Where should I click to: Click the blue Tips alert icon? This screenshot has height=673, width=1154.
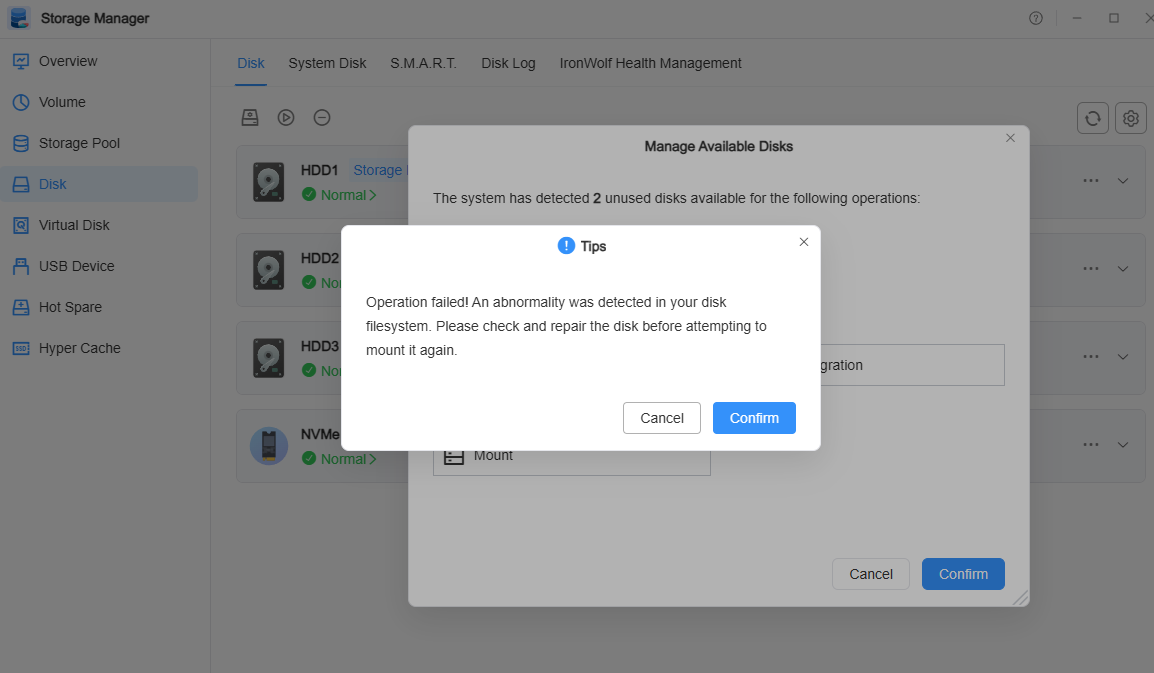click(566, 246)
